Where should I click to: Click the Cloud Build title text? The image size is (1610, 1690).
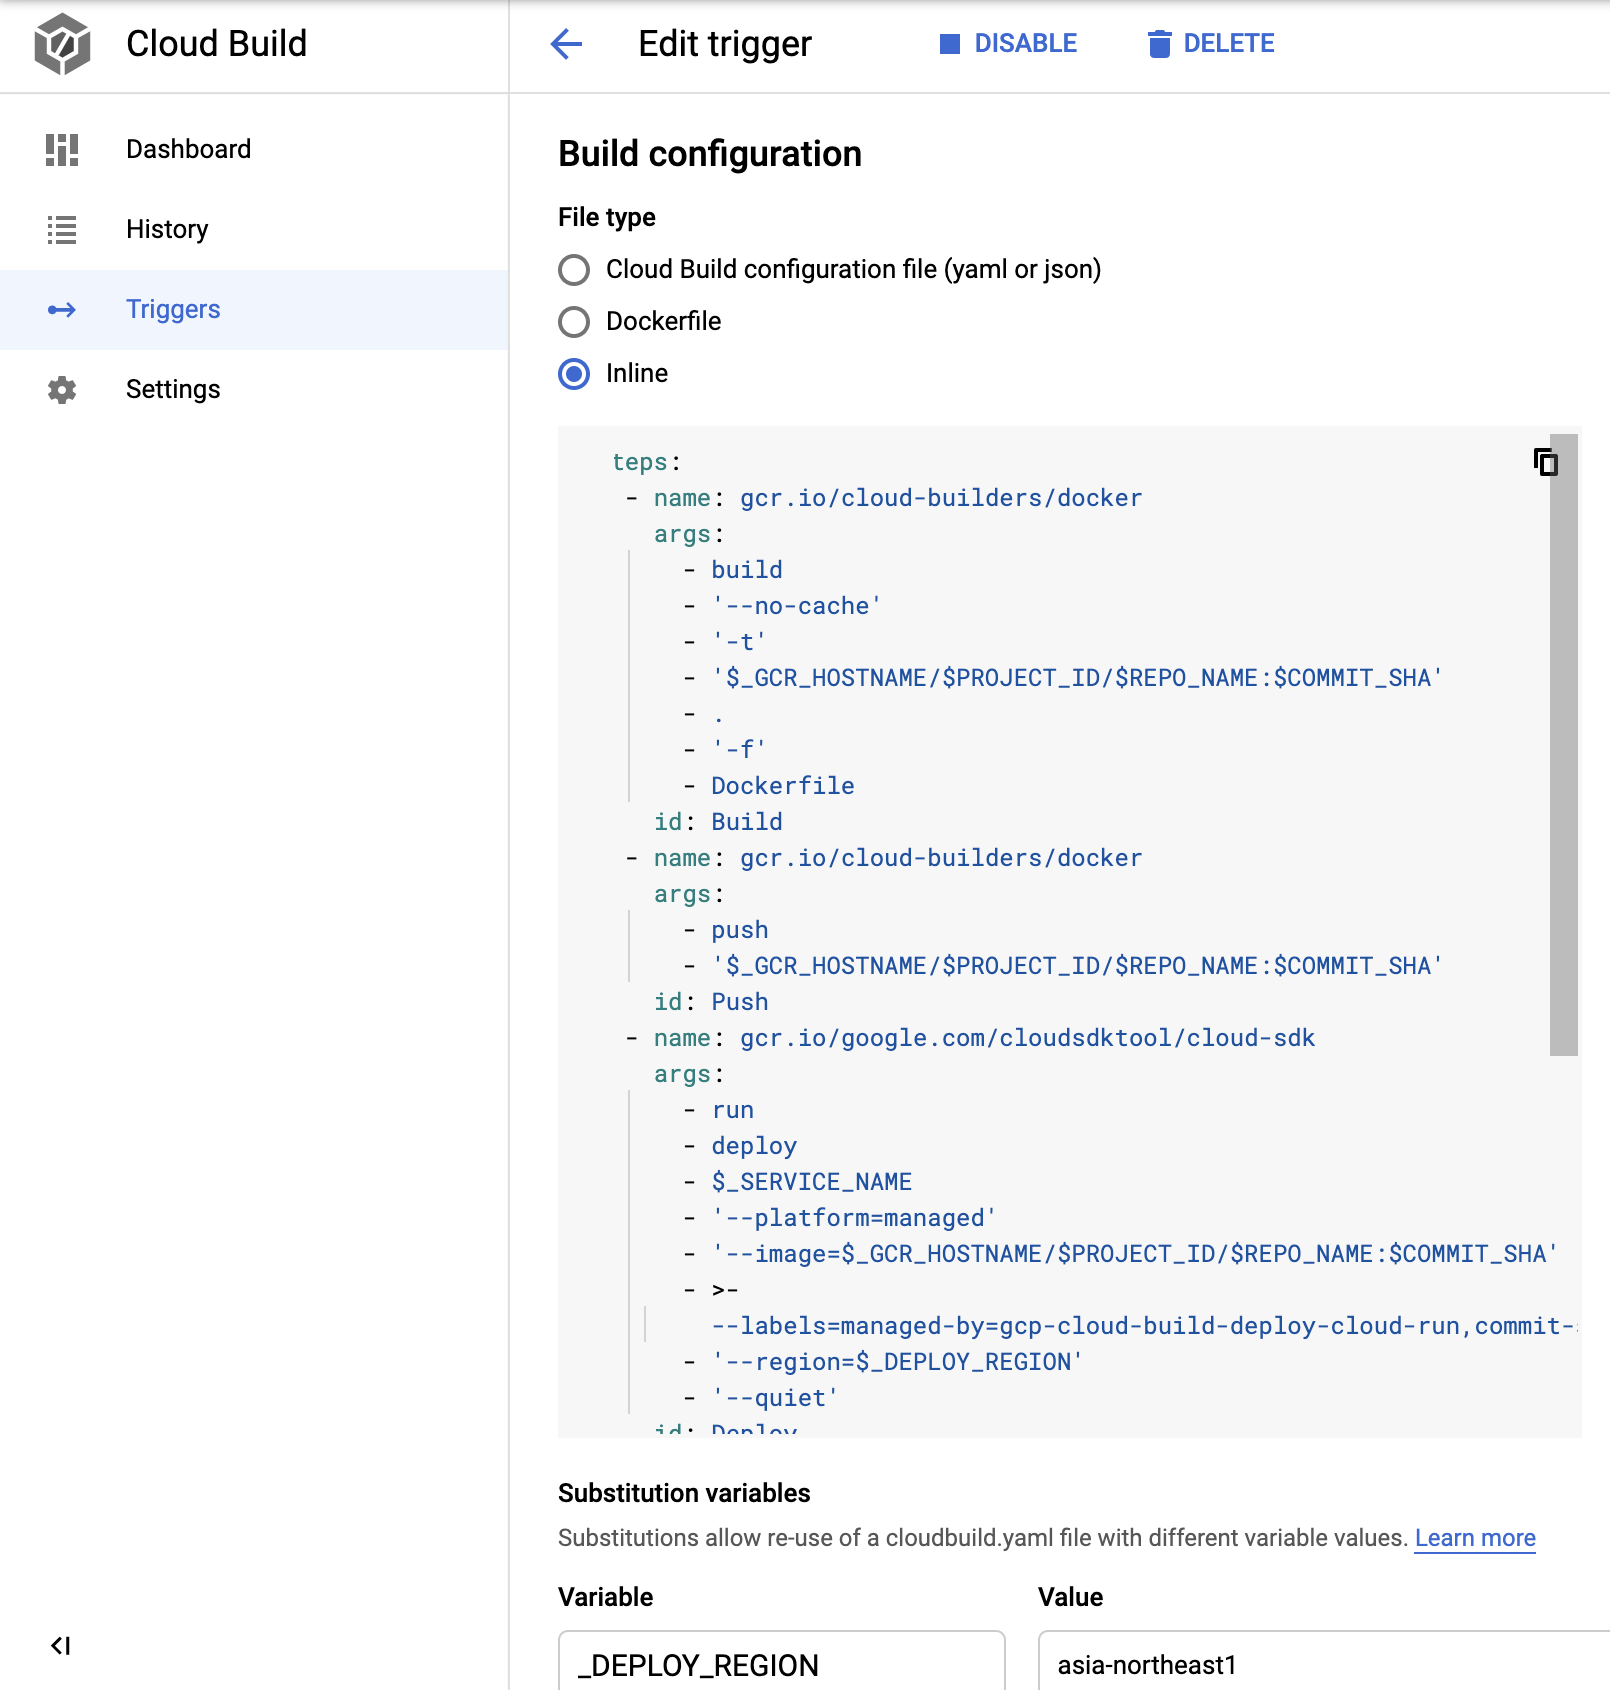click(x=216, y=44)
